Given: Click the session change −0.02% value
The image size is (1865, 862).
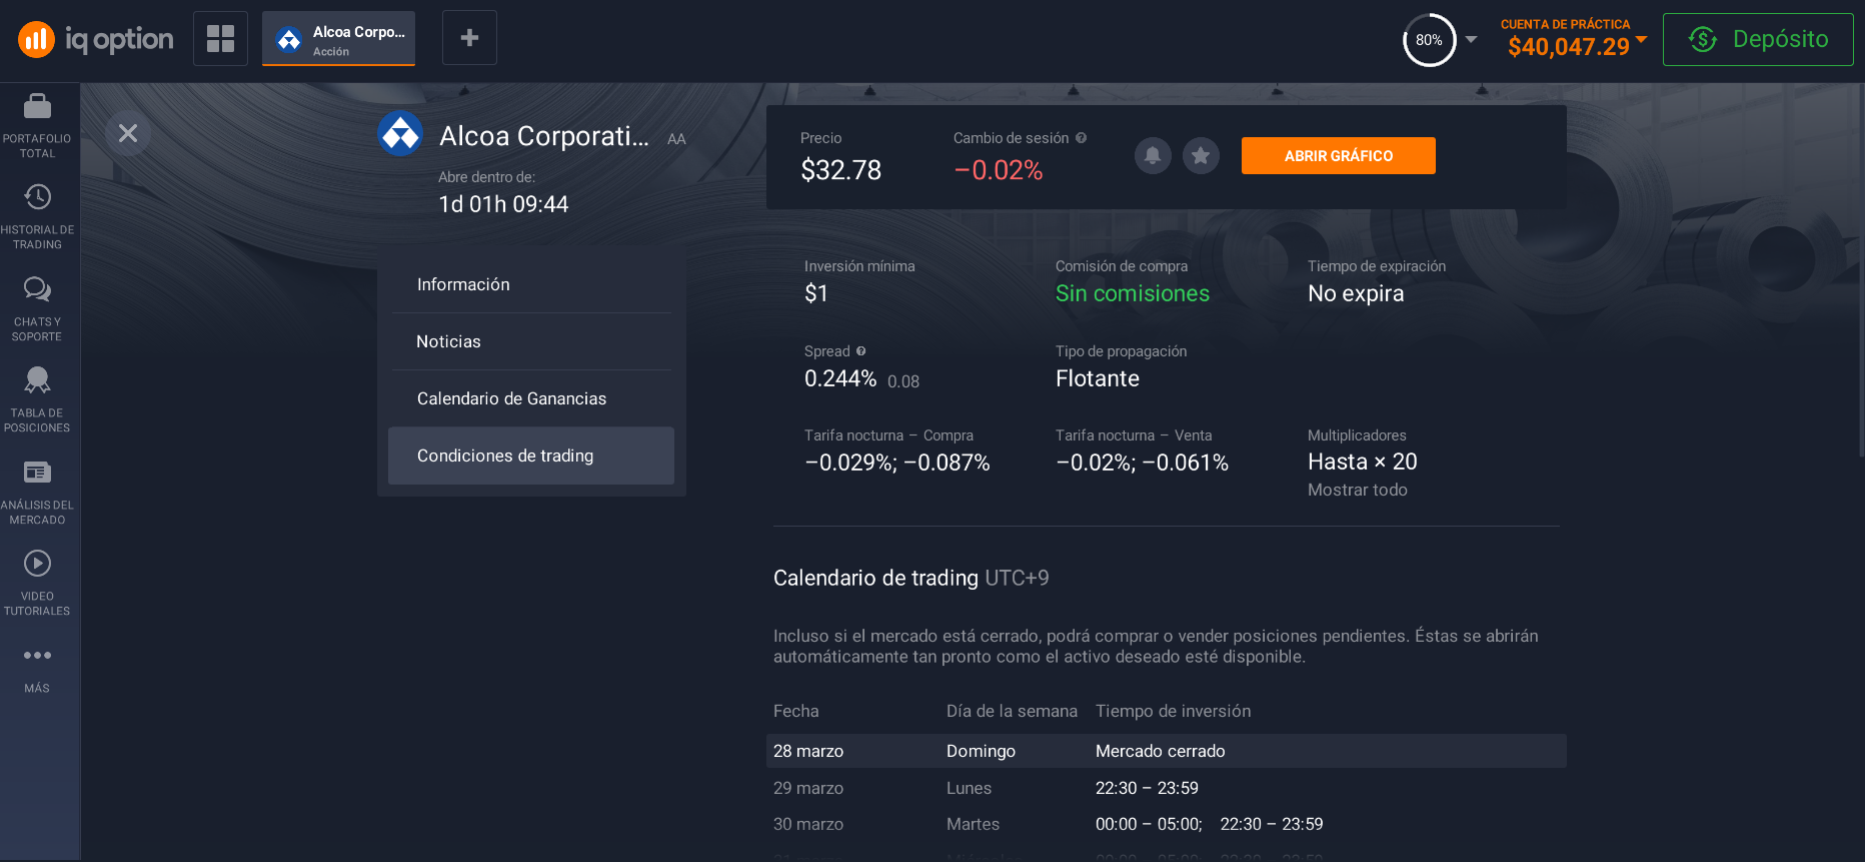Looking at the screenshot, I should pyautogui.click(x=998, y=170).
